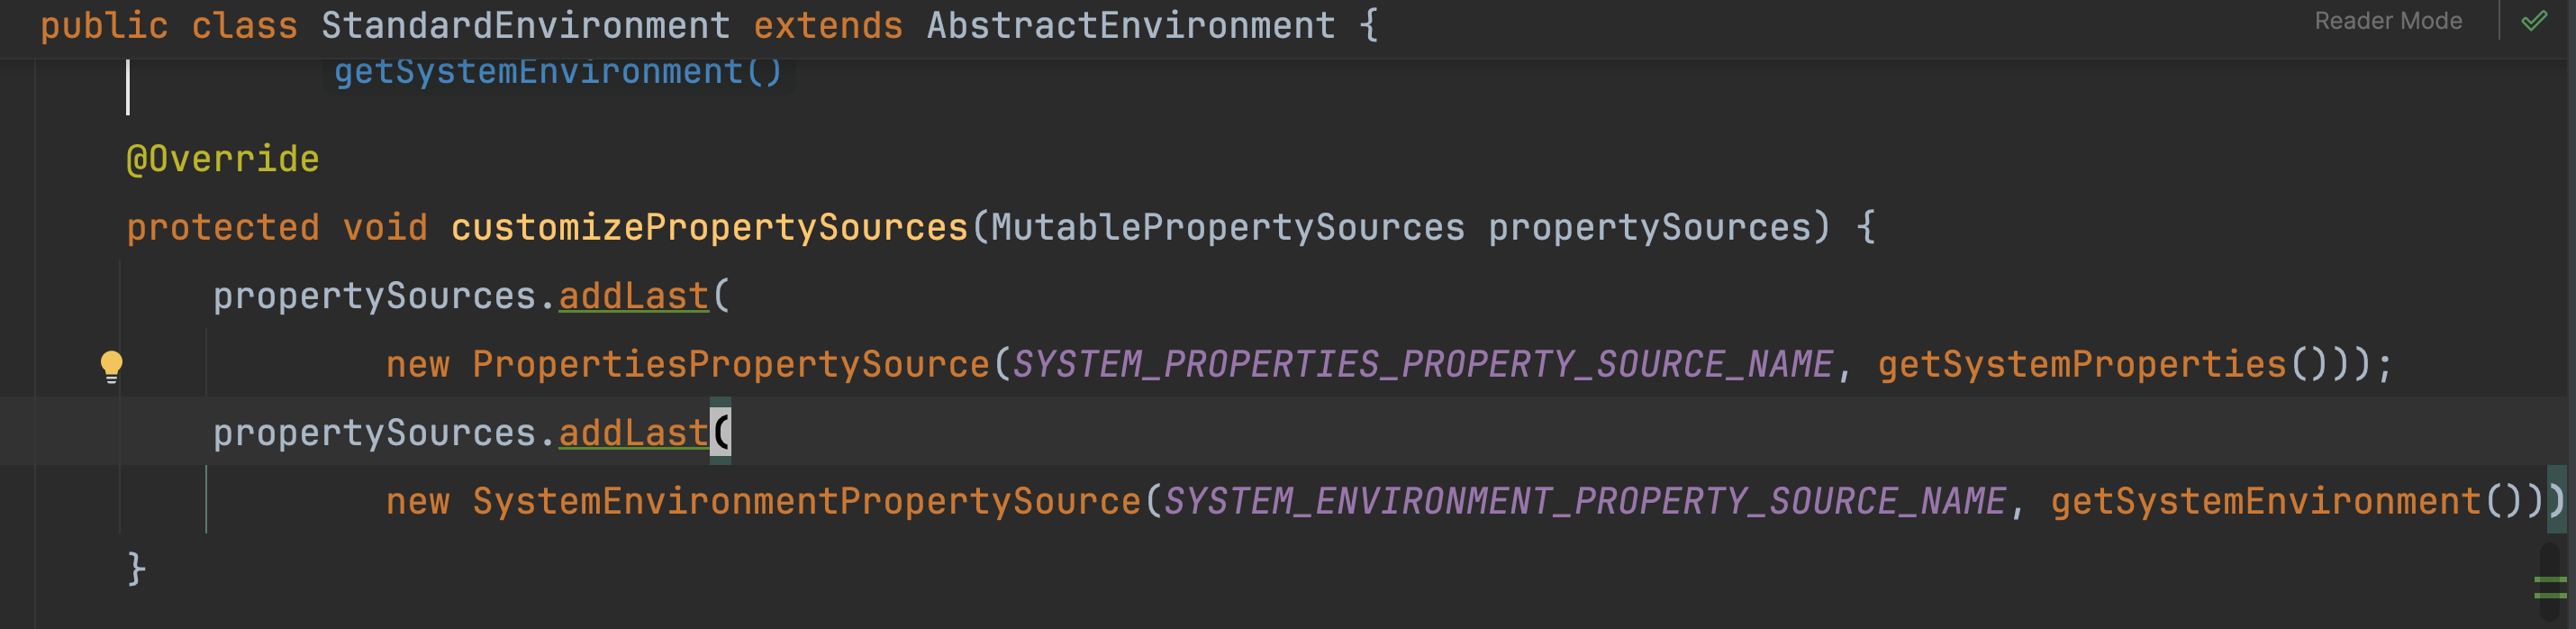Toggle Reader Mode in the editor

point(2388,21)
